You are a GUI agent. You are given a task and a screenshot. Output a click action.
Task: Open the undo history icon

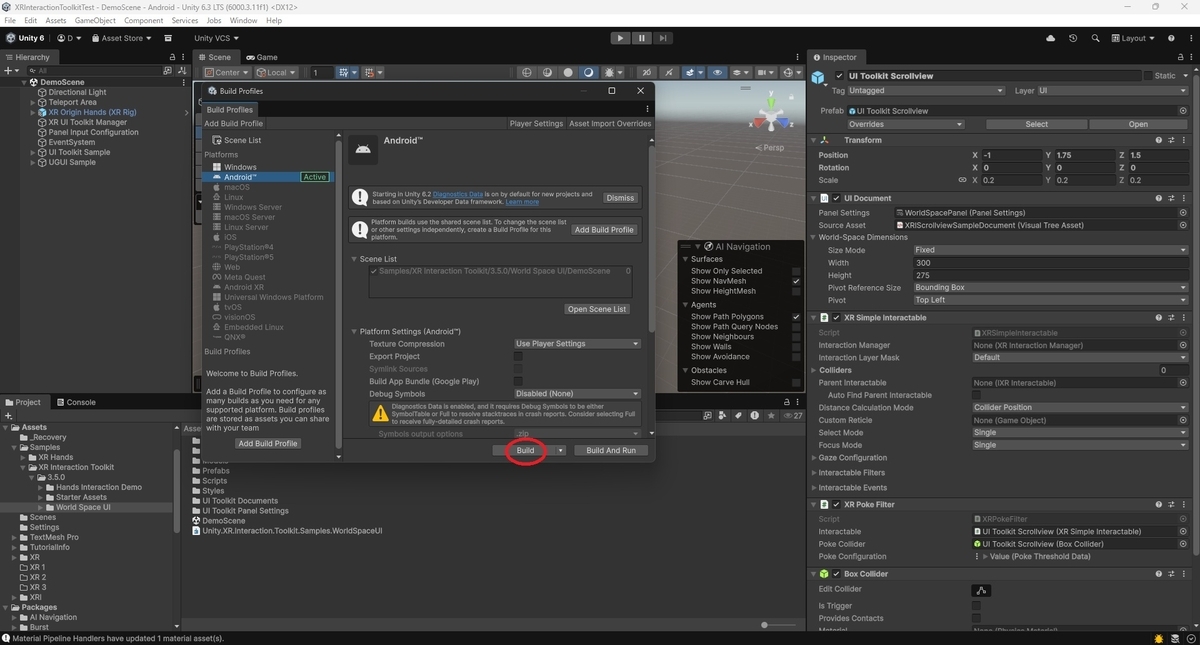coord(1073,38)
